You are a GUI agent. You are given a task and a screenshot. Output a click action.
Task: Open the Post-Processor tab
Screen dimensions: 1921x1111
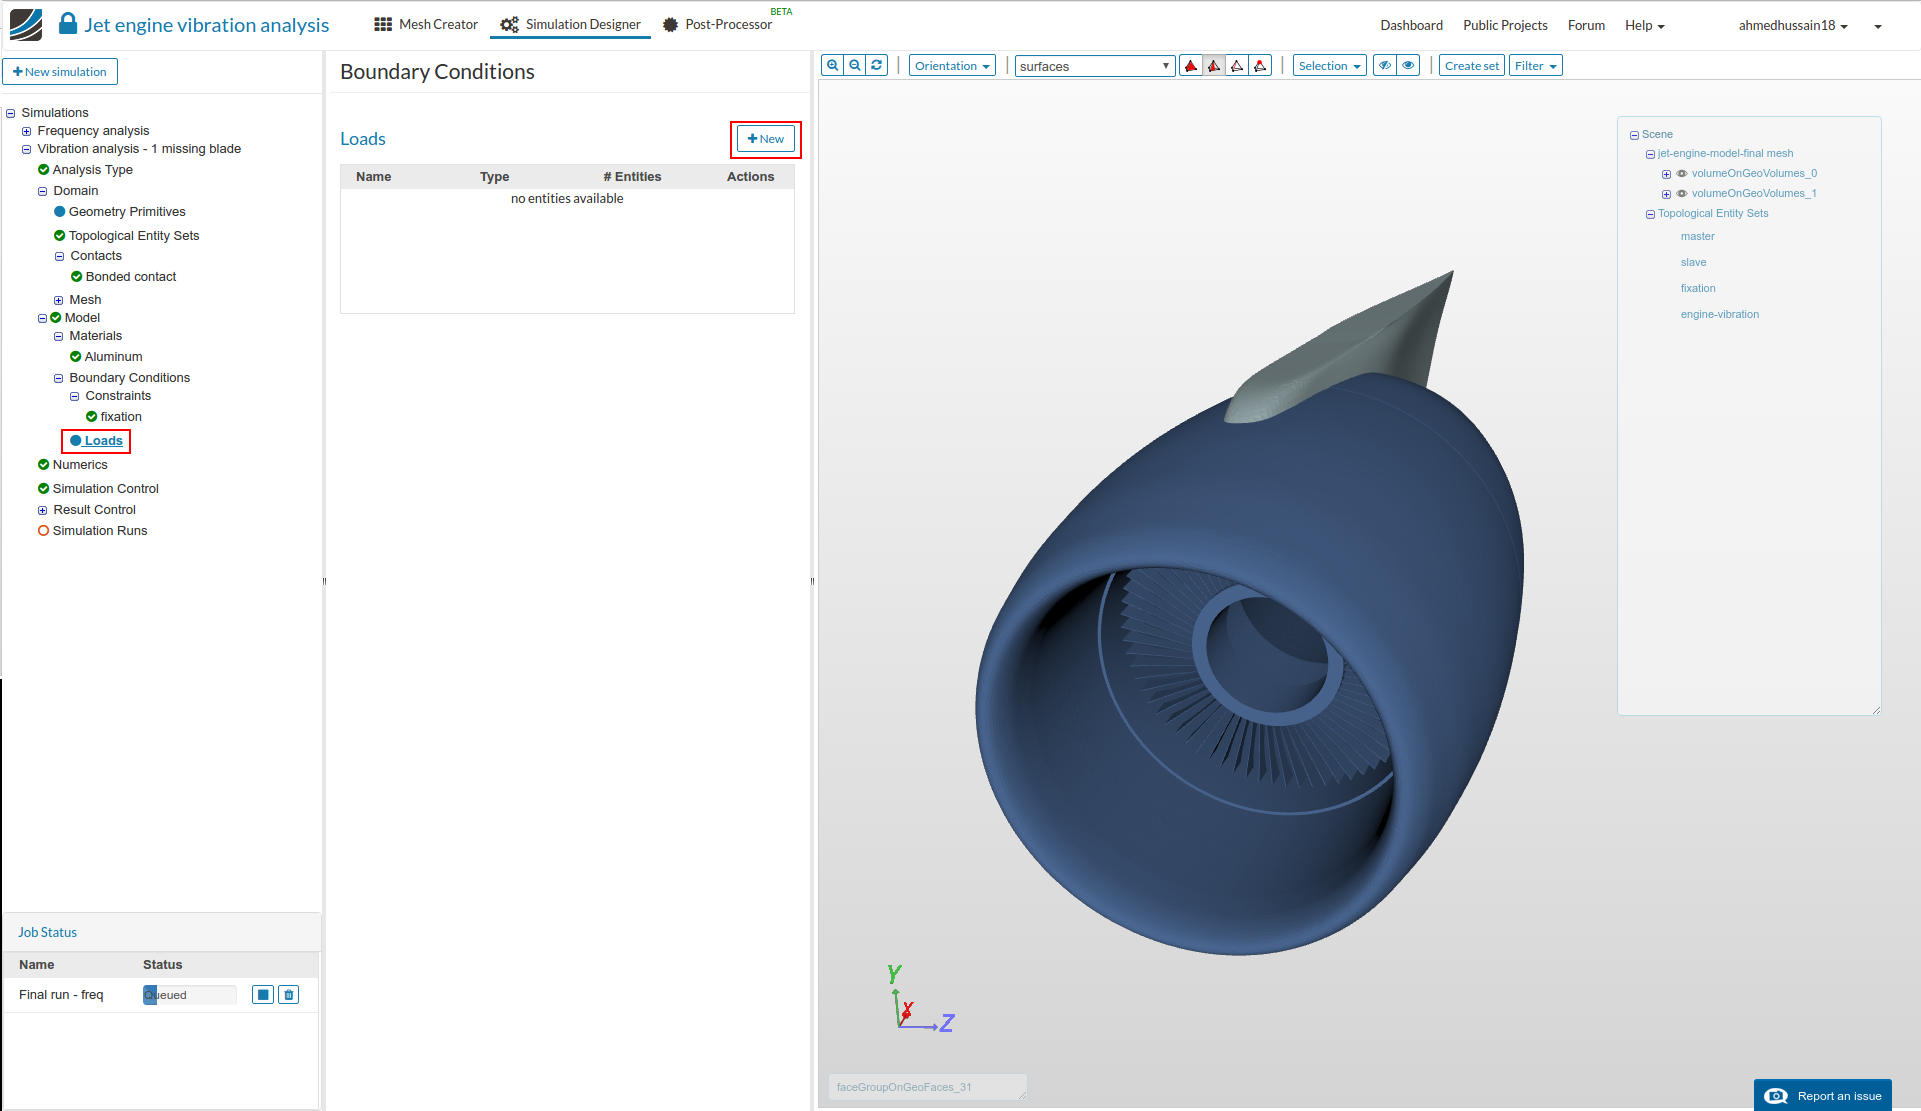717,25
